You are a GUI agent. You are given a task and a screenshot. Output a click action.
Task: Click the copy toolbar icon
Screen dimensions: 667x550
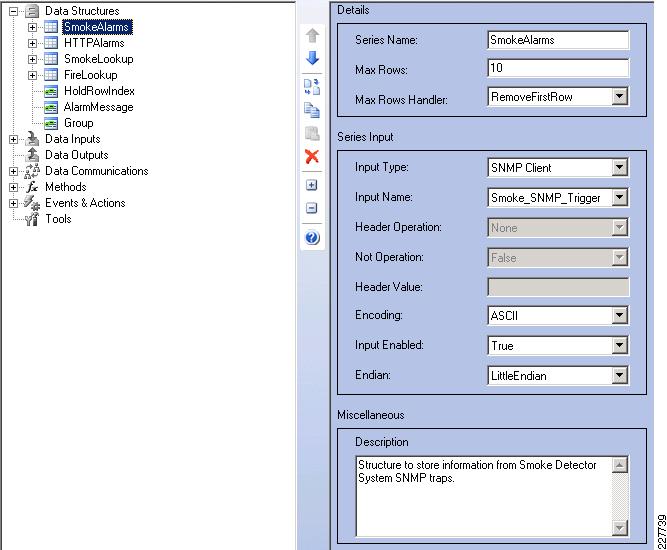pos(312,111)
